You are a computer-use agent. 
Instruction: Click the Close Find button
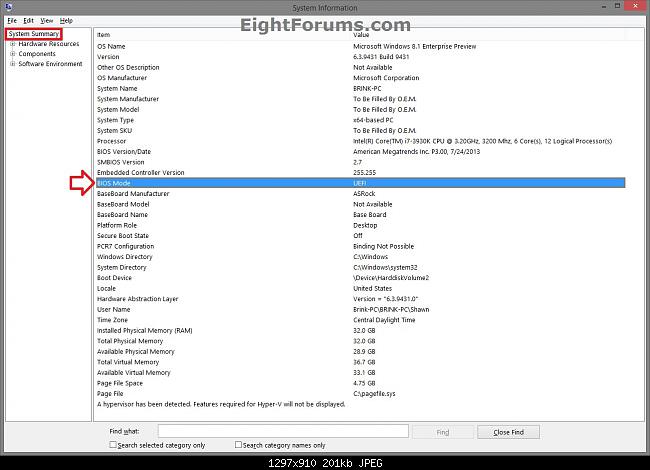[508, 432]
